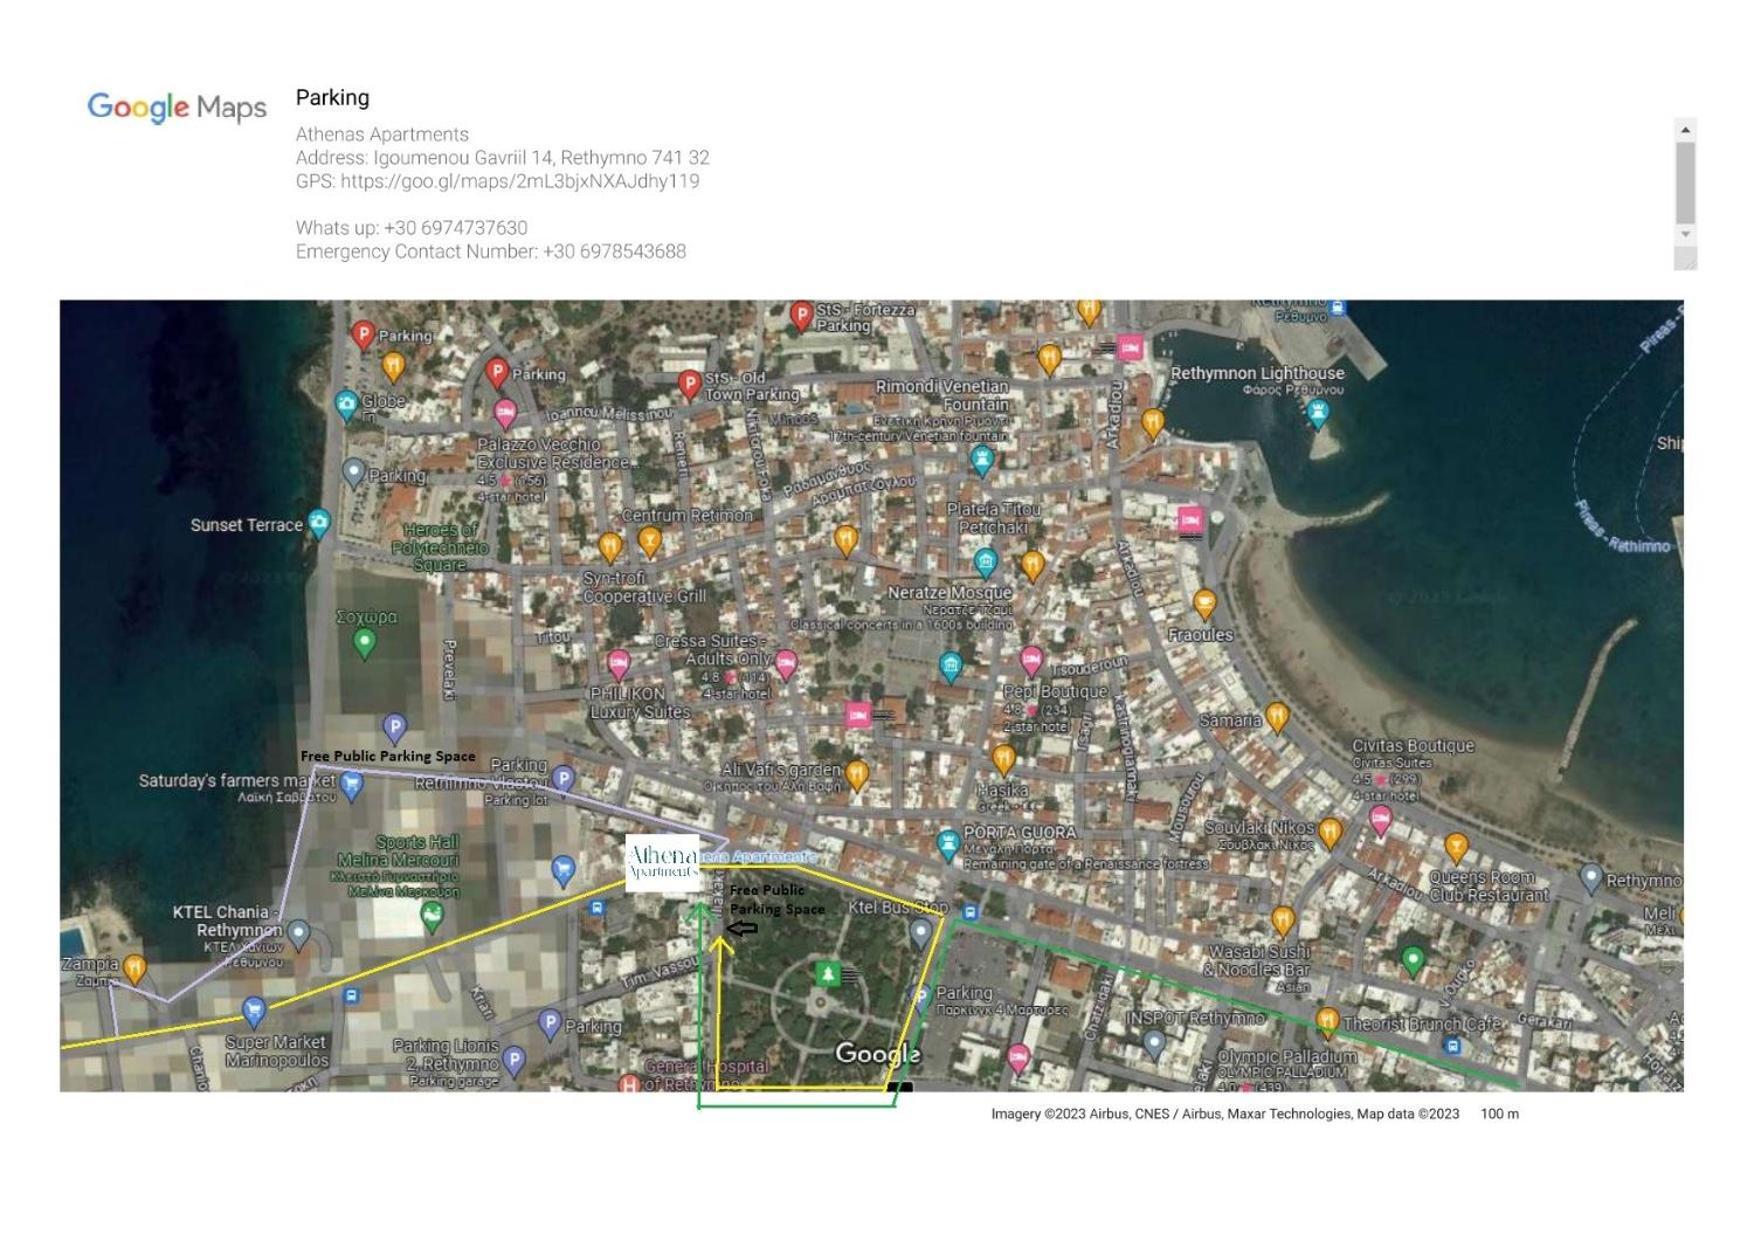Open the Ali Vafi's garden restaurant pin
Viewport: 1754px width, 1241px height.
click(x=857, y=773)
